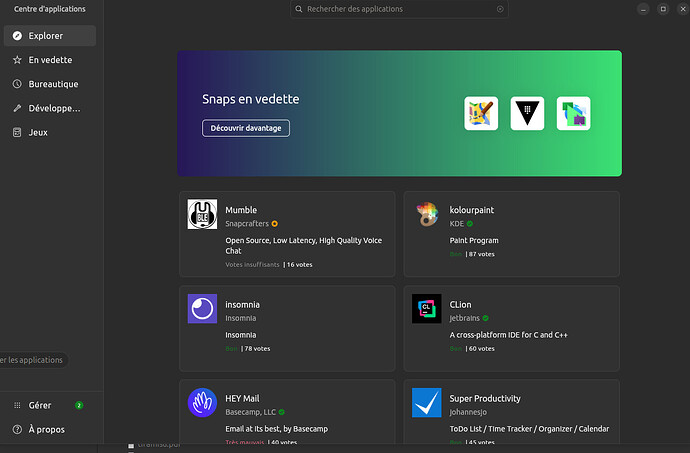Click the Snapcrafters star publisher badge
This screenshot has height=453, width=690.
275,224
